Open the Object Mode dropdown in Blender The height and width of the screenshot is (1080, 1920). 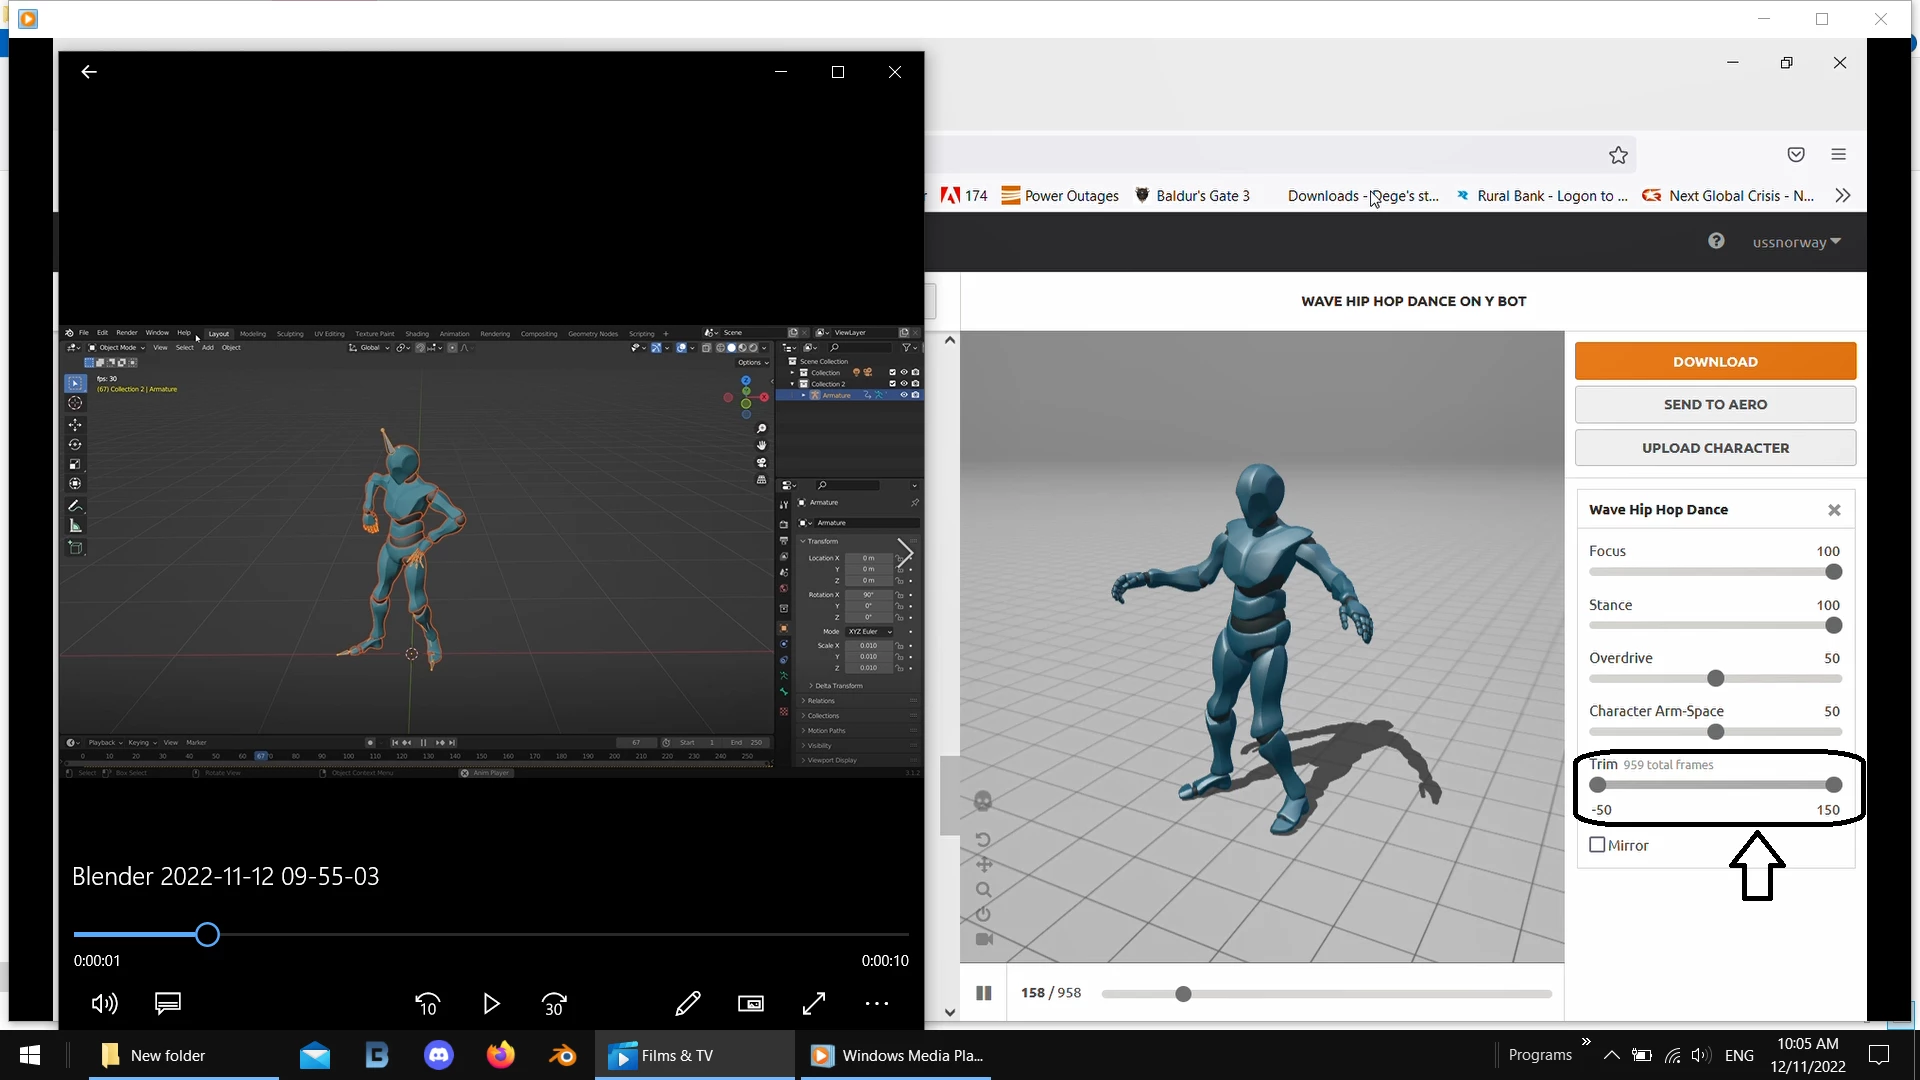point(117,347)
